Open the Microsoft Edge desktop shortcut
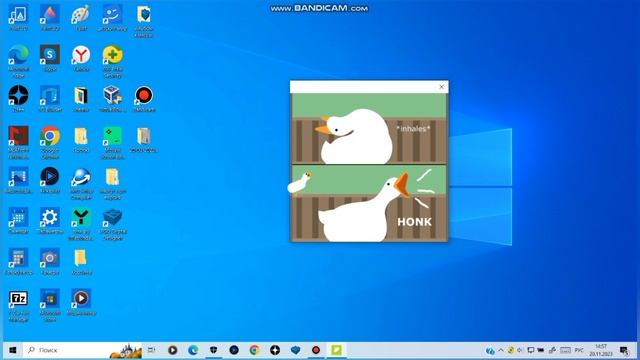 tap(18, 61)
